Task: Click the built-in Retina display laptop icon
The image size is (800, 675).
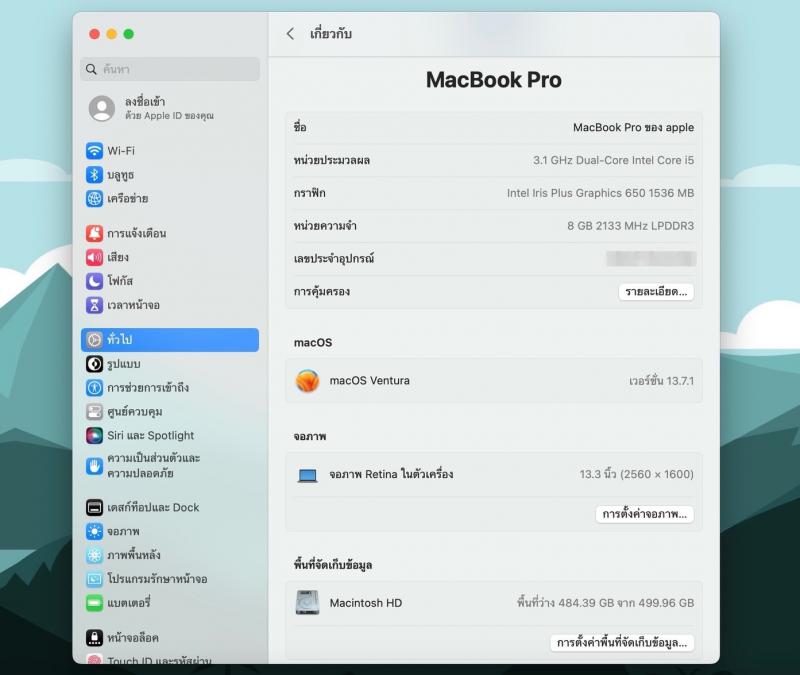Action: pos(308,476)
